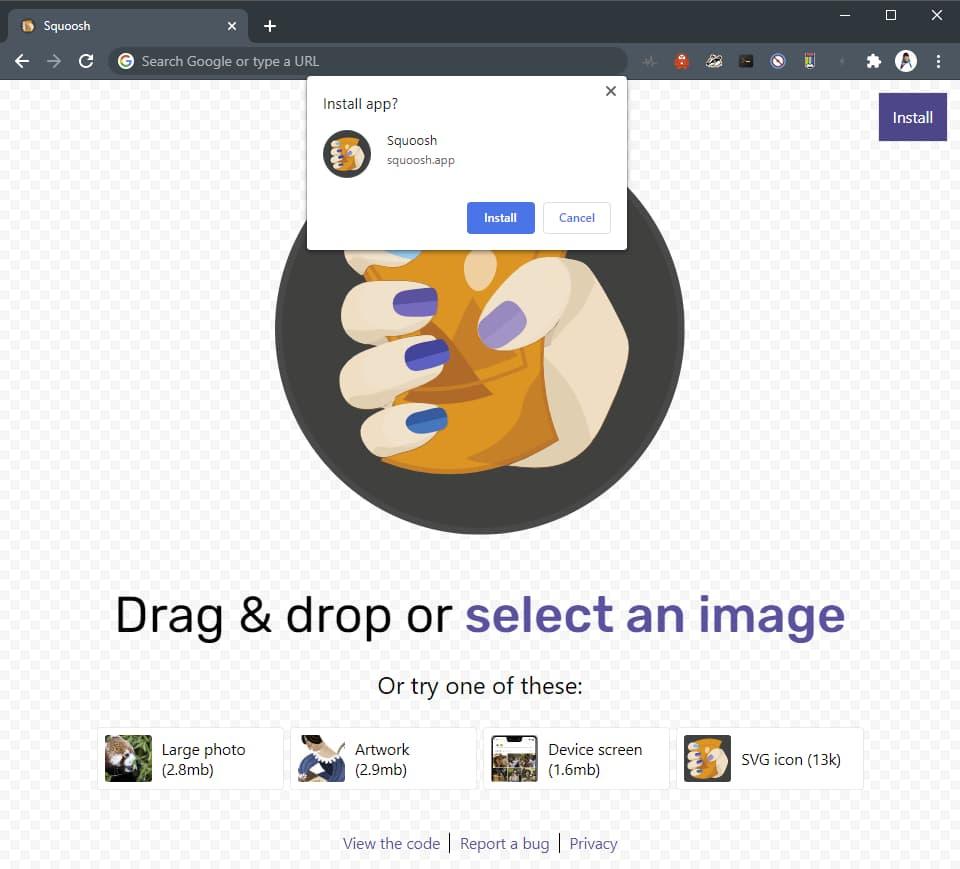This screenshot has width=960, height=869.
Task: Close the Squoosh tab
Action: [232, 26]
